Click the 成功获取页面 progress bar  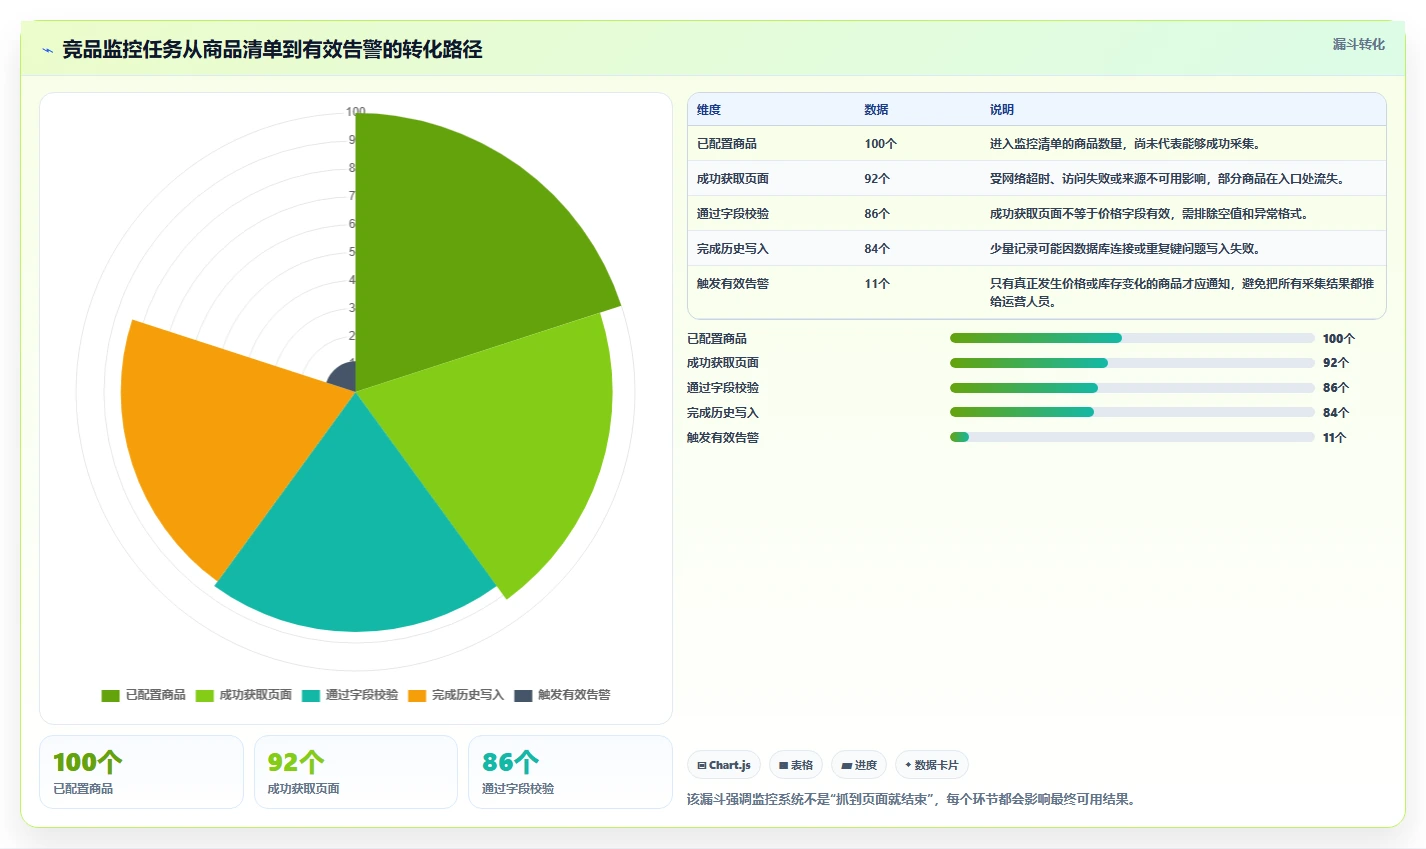point(1132,363)
